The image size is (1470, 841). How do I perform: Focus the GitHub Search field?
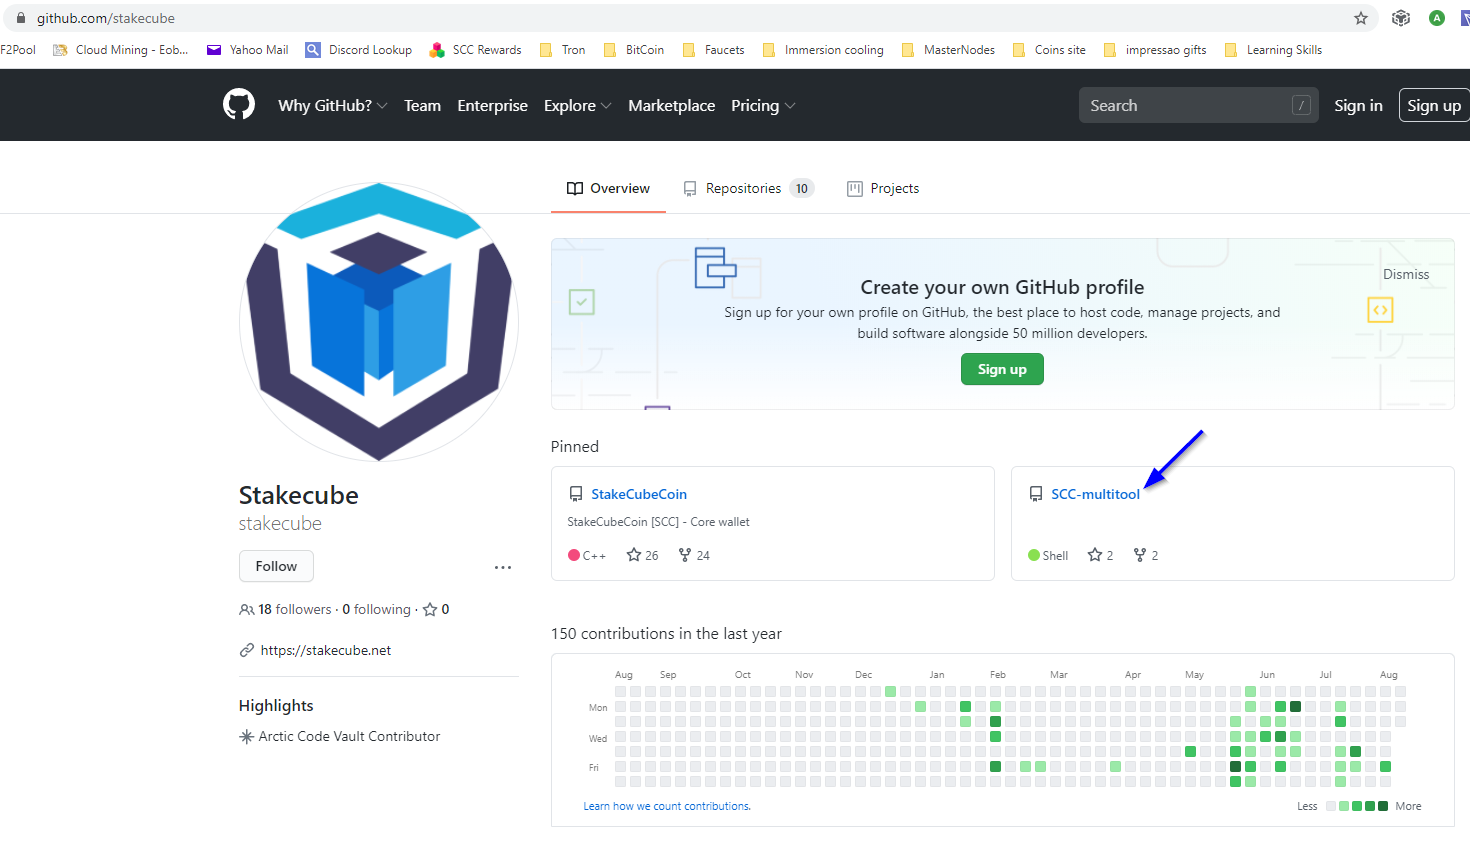click(x=1198, y=105)
